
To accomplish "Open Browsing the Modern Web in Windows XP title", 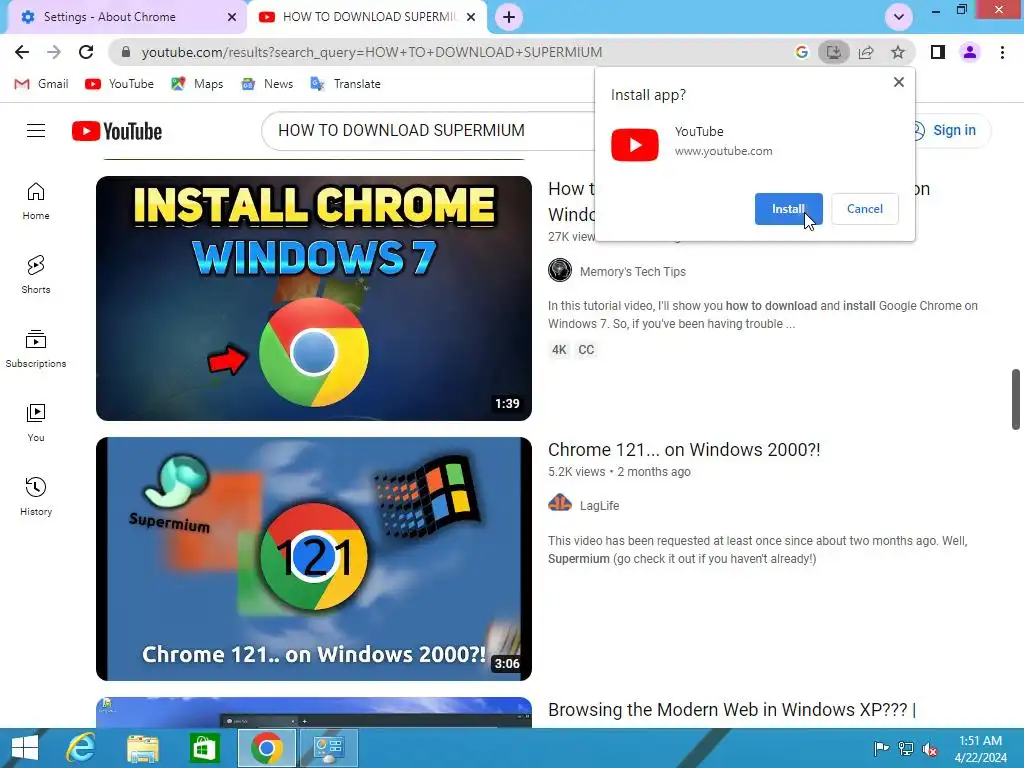I will click(x=731, y=710).
